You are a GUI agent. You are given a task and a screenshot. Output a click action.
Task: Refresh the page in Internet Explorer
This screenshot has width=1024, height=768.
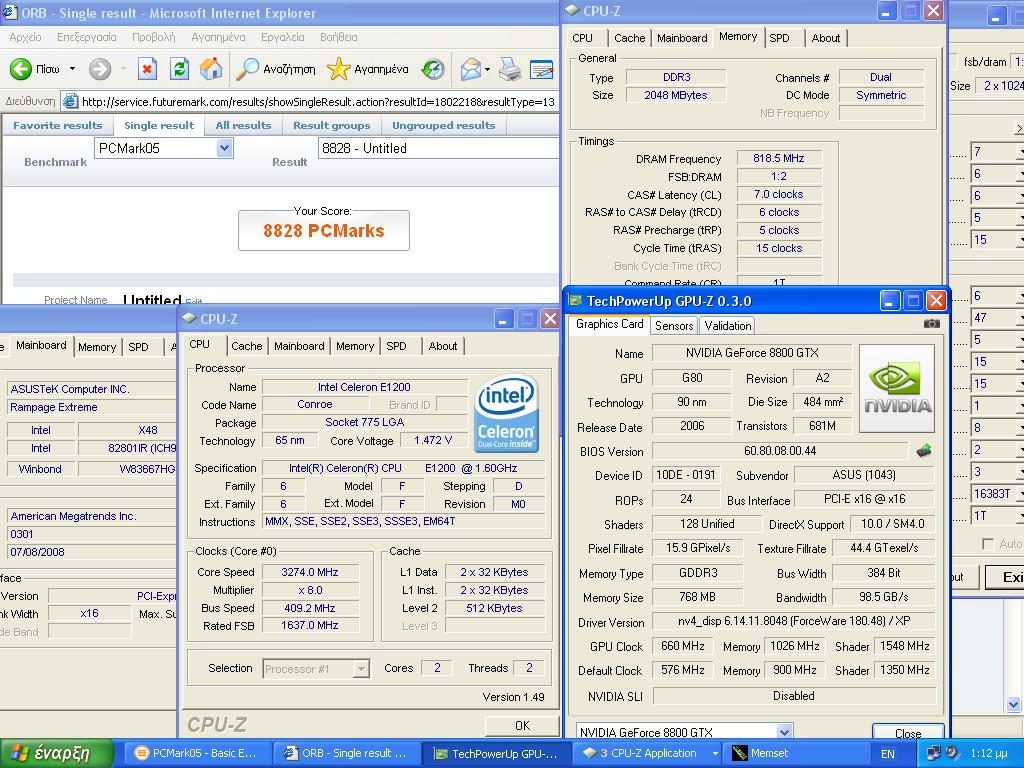click(x=179, y=69)
